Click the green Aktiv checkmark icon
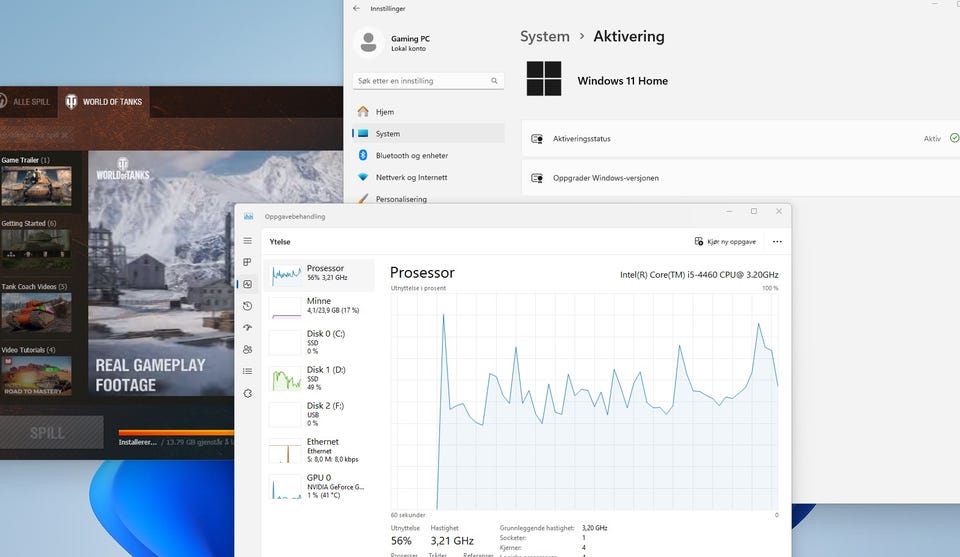 pos(954,138)
